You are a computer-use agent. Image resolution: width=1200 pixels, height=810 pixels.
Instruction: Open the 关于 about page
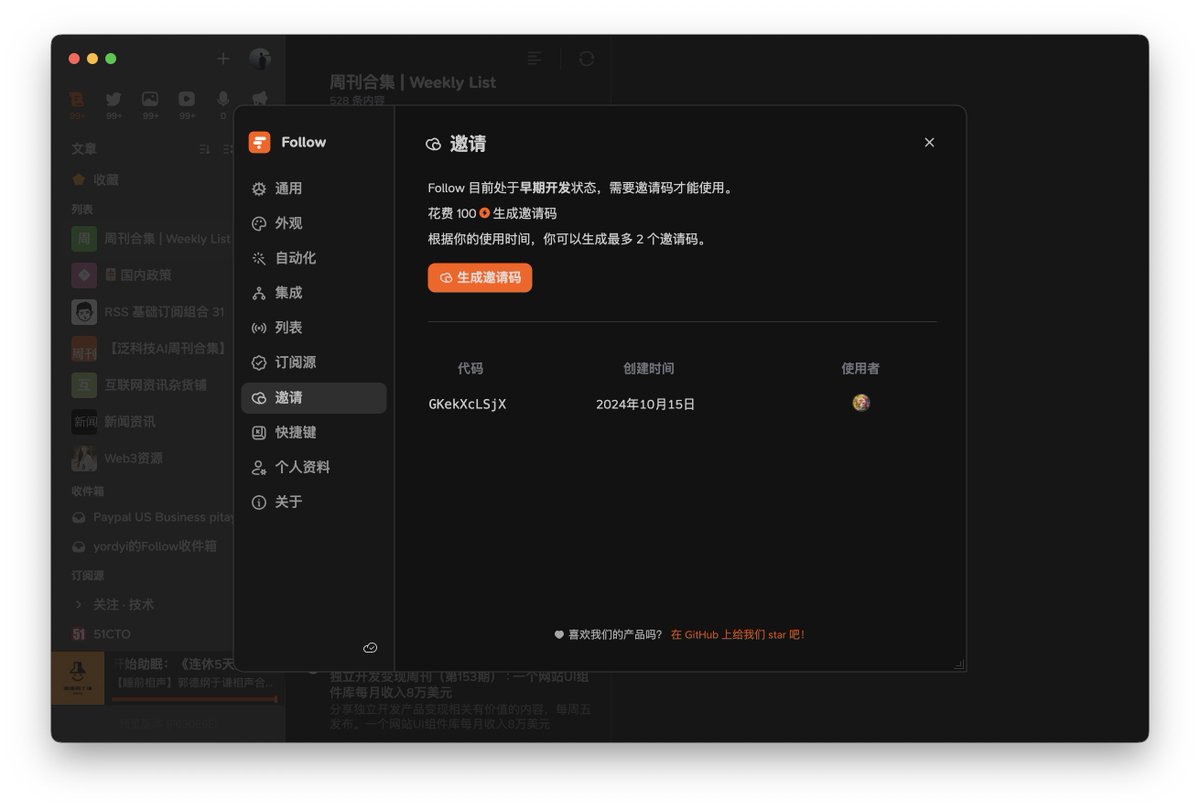point(314,502)
